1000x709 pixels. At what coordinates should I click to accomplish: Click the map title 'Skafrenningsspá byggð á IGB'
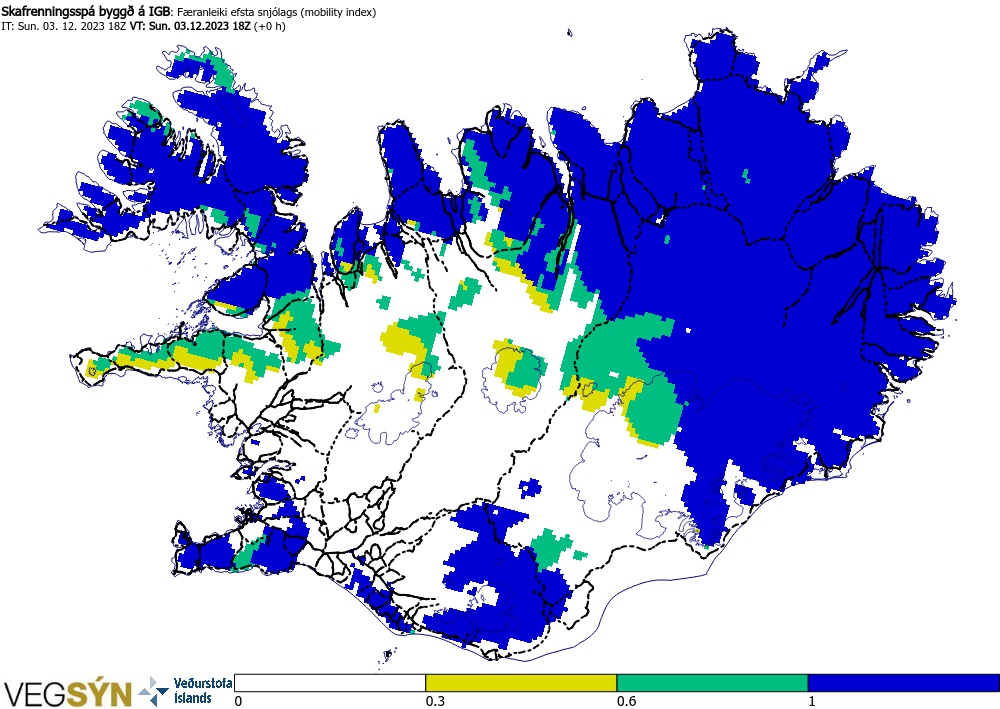click(x=85, y=11)
